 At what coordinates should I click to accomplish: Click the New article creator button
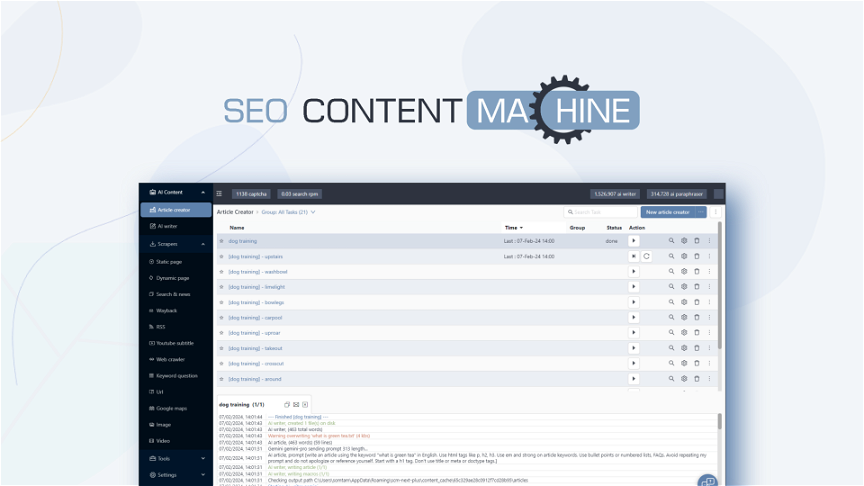[x=668, y=212]
